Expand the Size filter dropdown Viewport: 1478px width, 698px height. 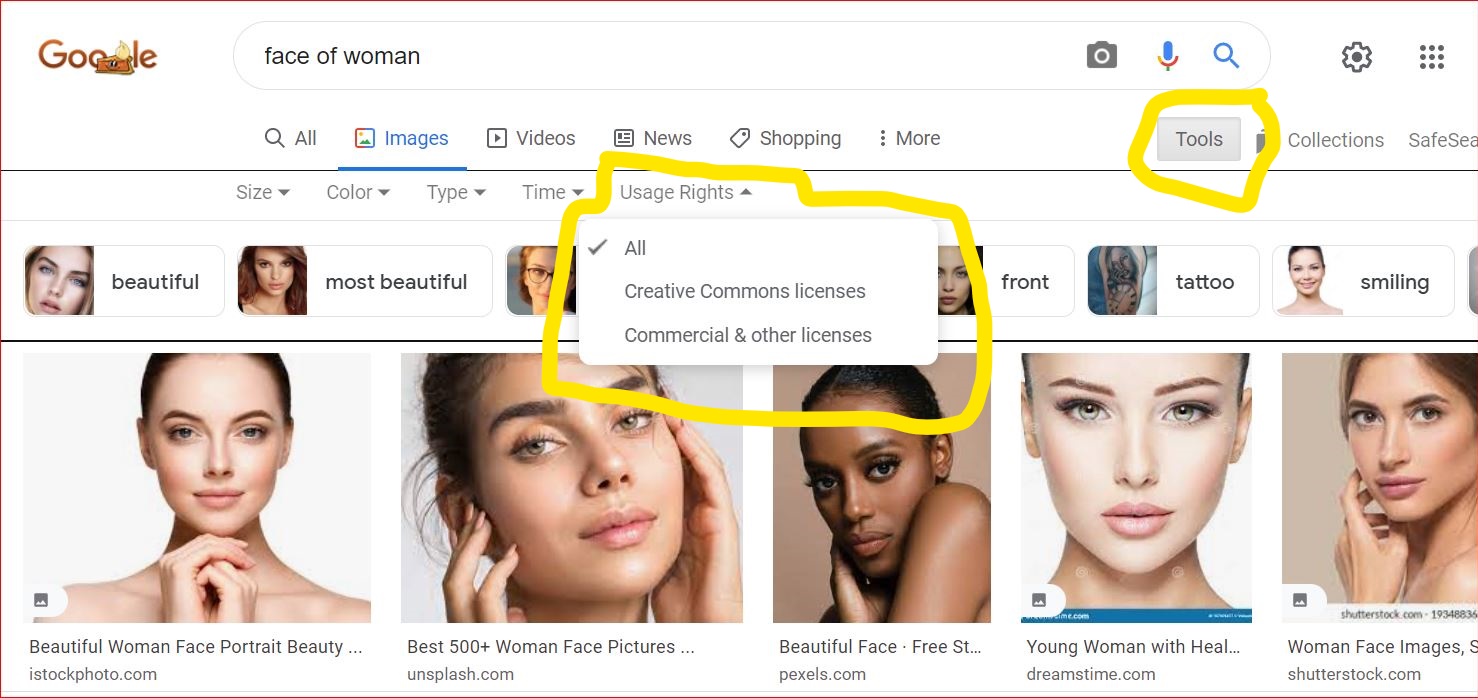(x=262, y=193)
